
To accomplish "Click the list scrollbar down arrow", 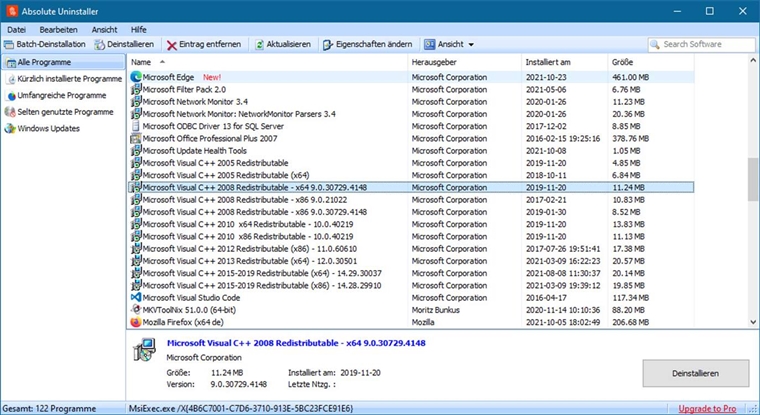I will [753, 322].
